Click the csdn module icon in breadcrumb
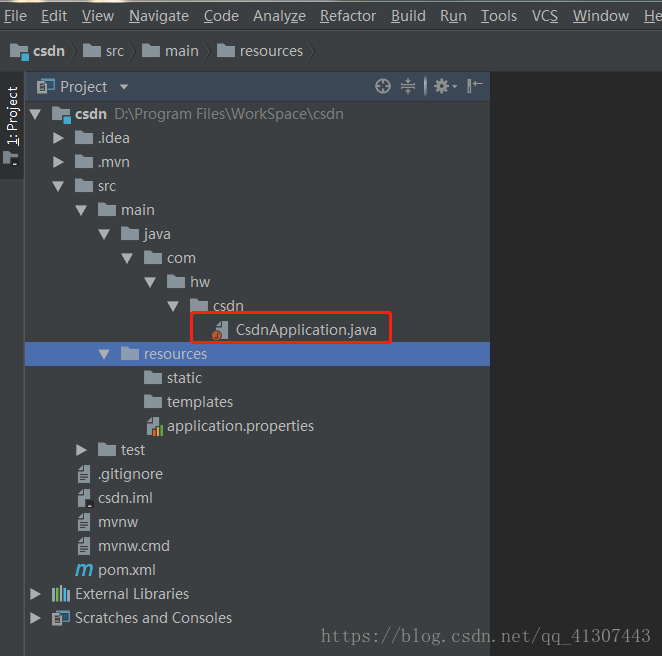 pyautogui.click(x=19, y=52)
